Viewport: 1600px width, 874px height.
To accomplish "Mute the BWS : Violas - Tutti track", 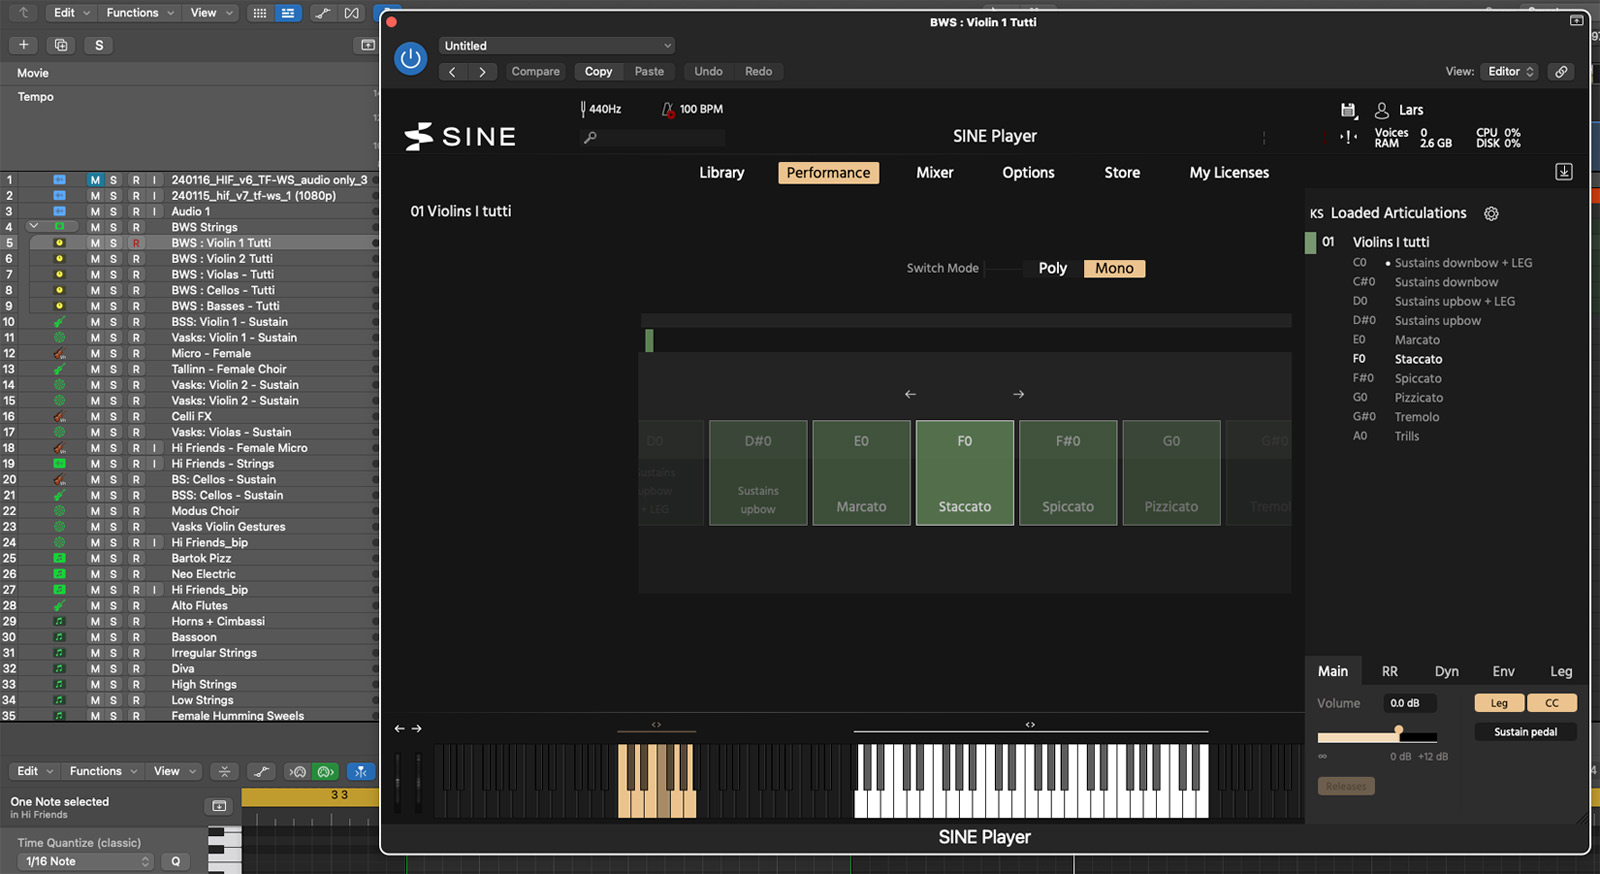I will [95, 275].
